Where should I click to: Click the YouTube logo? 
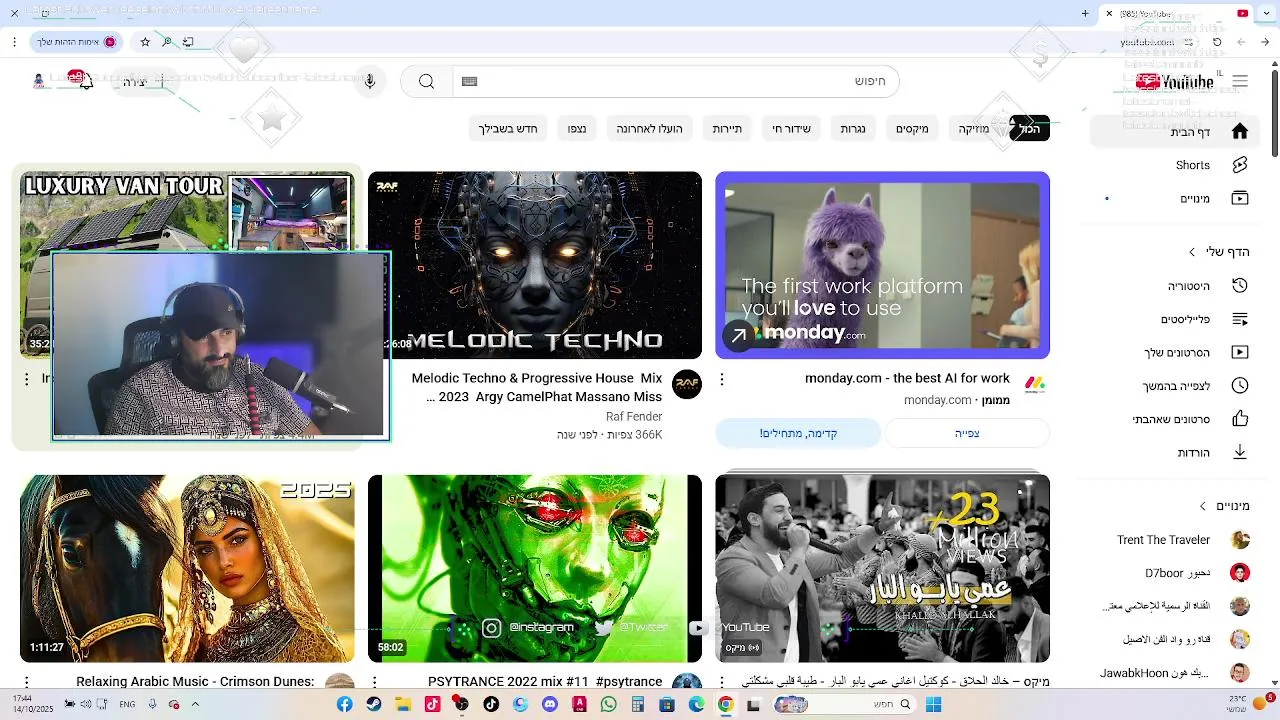click(1176, 82)
